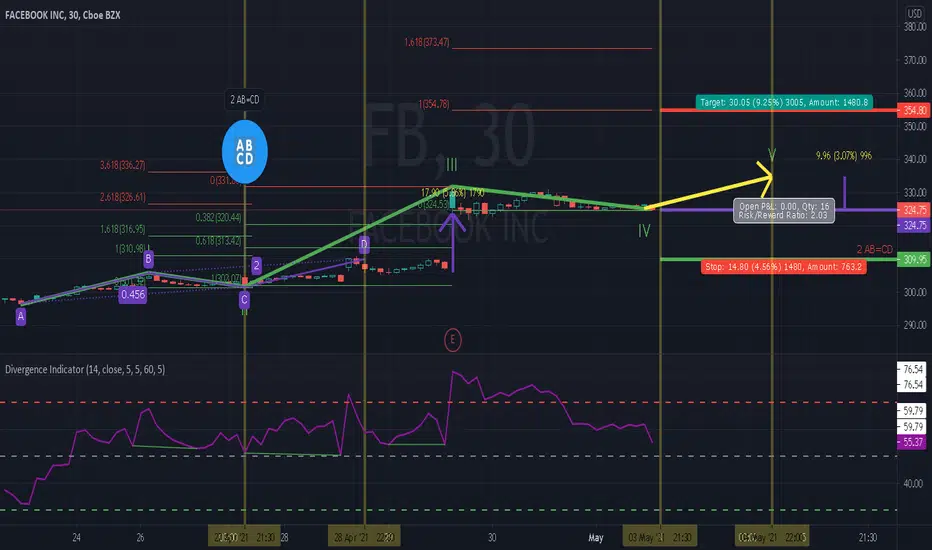
Task: Click the green wave V label
Action: [x=772, y=155]
